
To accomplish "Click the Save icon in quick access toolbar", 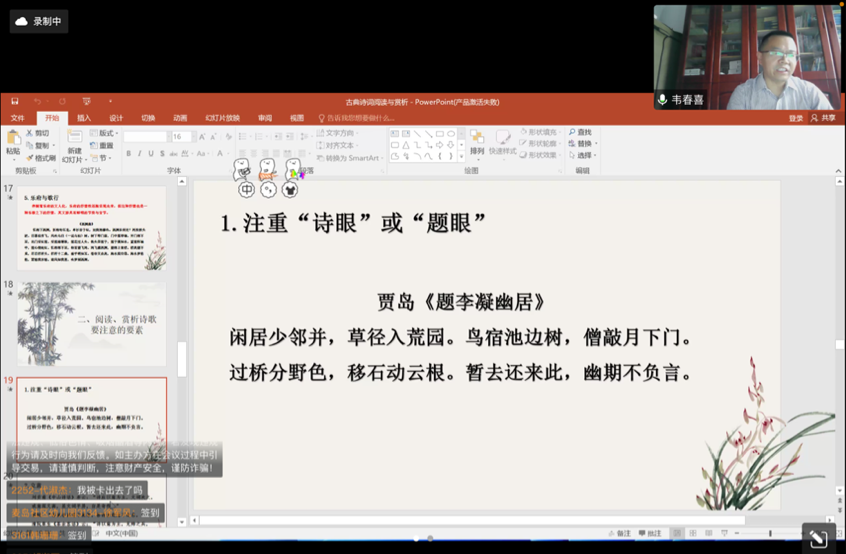I will (15, 101).
